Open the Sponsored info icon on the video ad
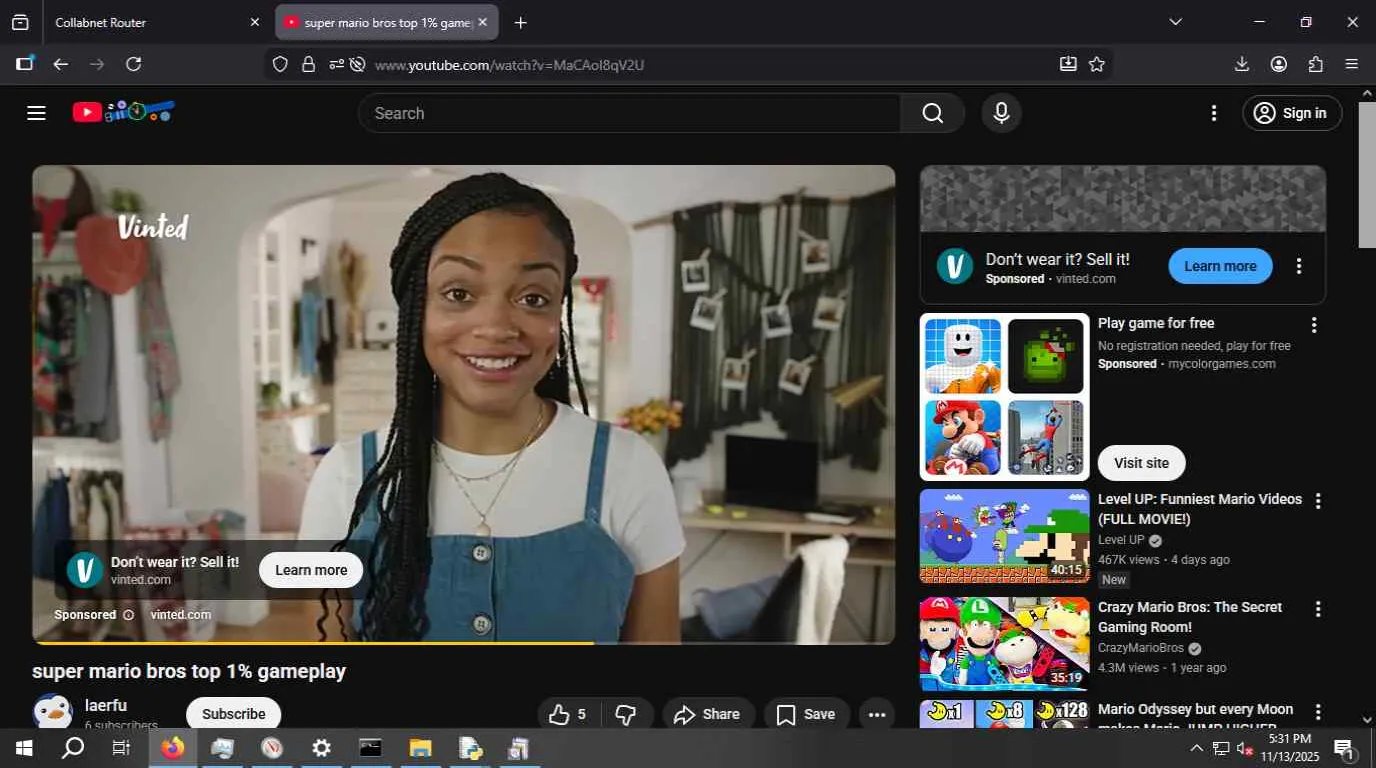 [x=128, y=615]
